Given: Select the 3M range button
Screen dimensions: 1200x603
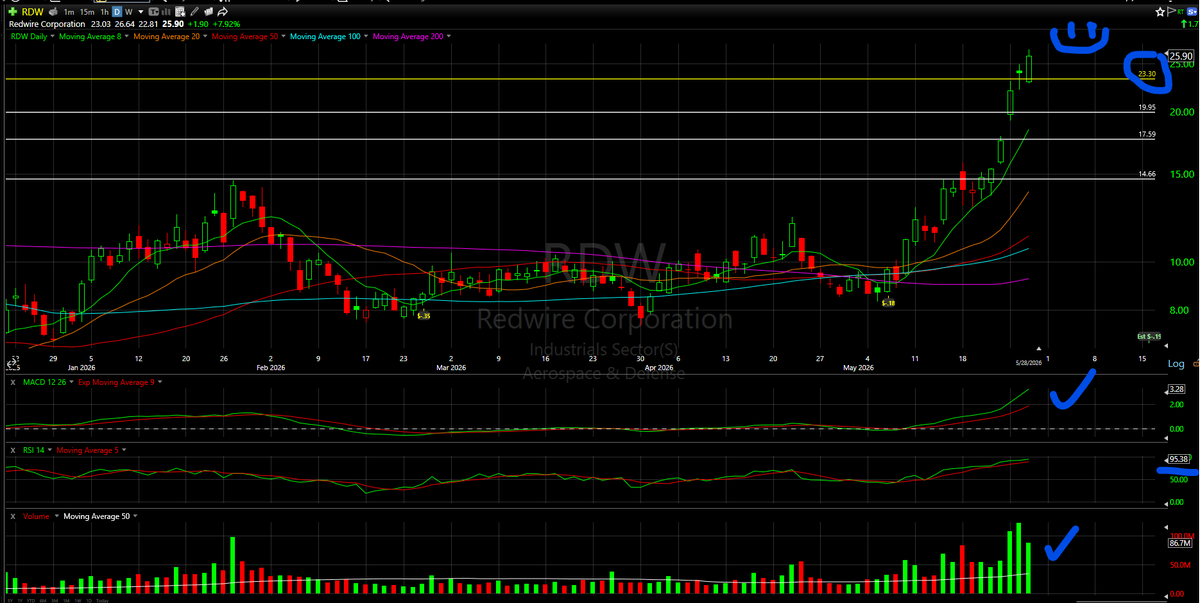Looking at the screenshot, I should (x=55, y=600).
